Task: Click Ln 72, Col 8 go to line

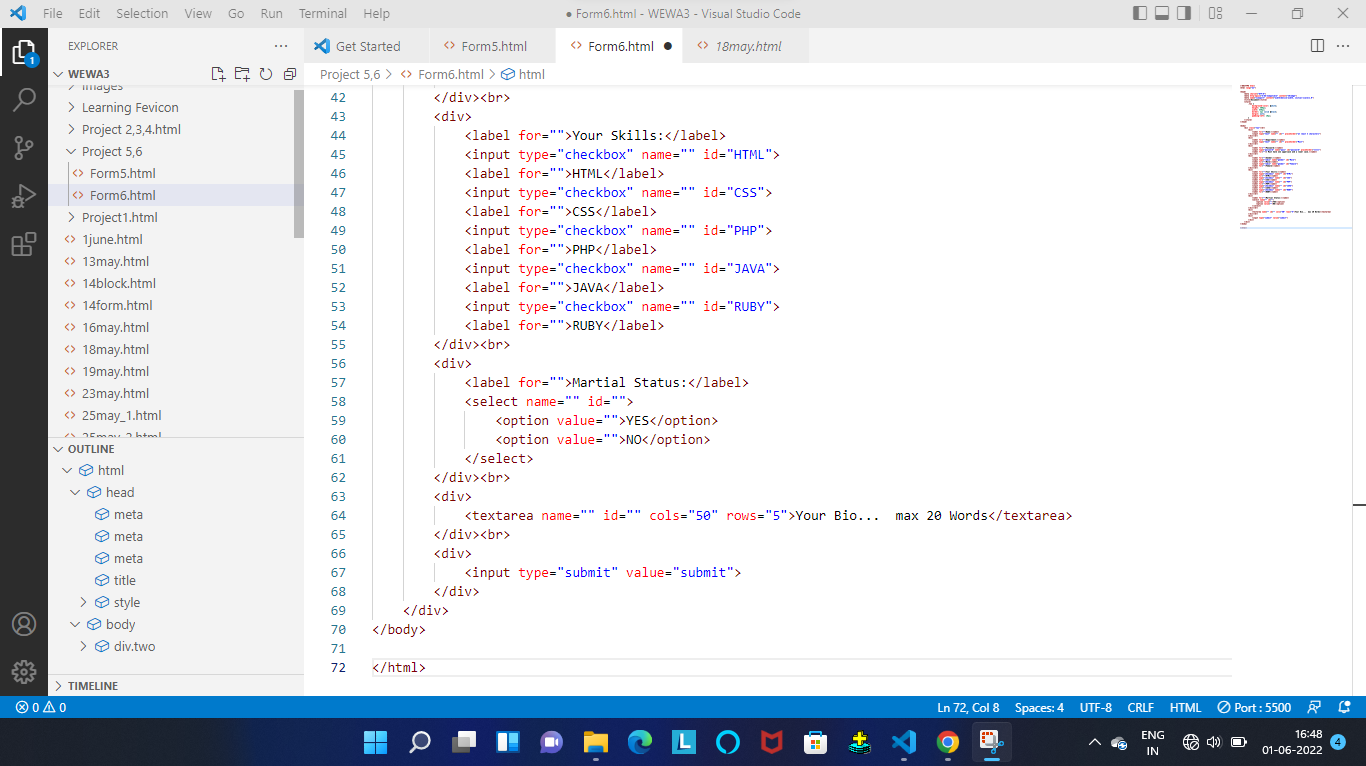Action: point(968,707)
